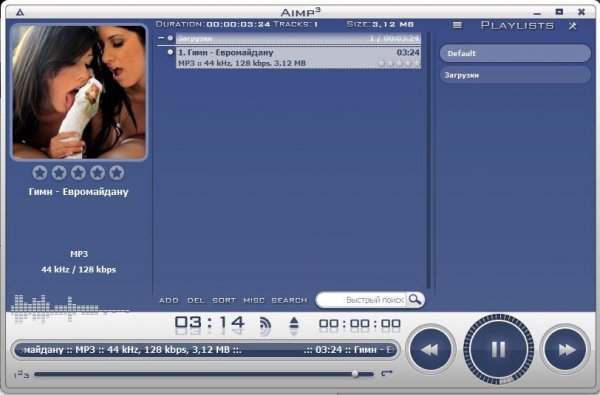Maximize the AIMP window

[x=559, y=12]
